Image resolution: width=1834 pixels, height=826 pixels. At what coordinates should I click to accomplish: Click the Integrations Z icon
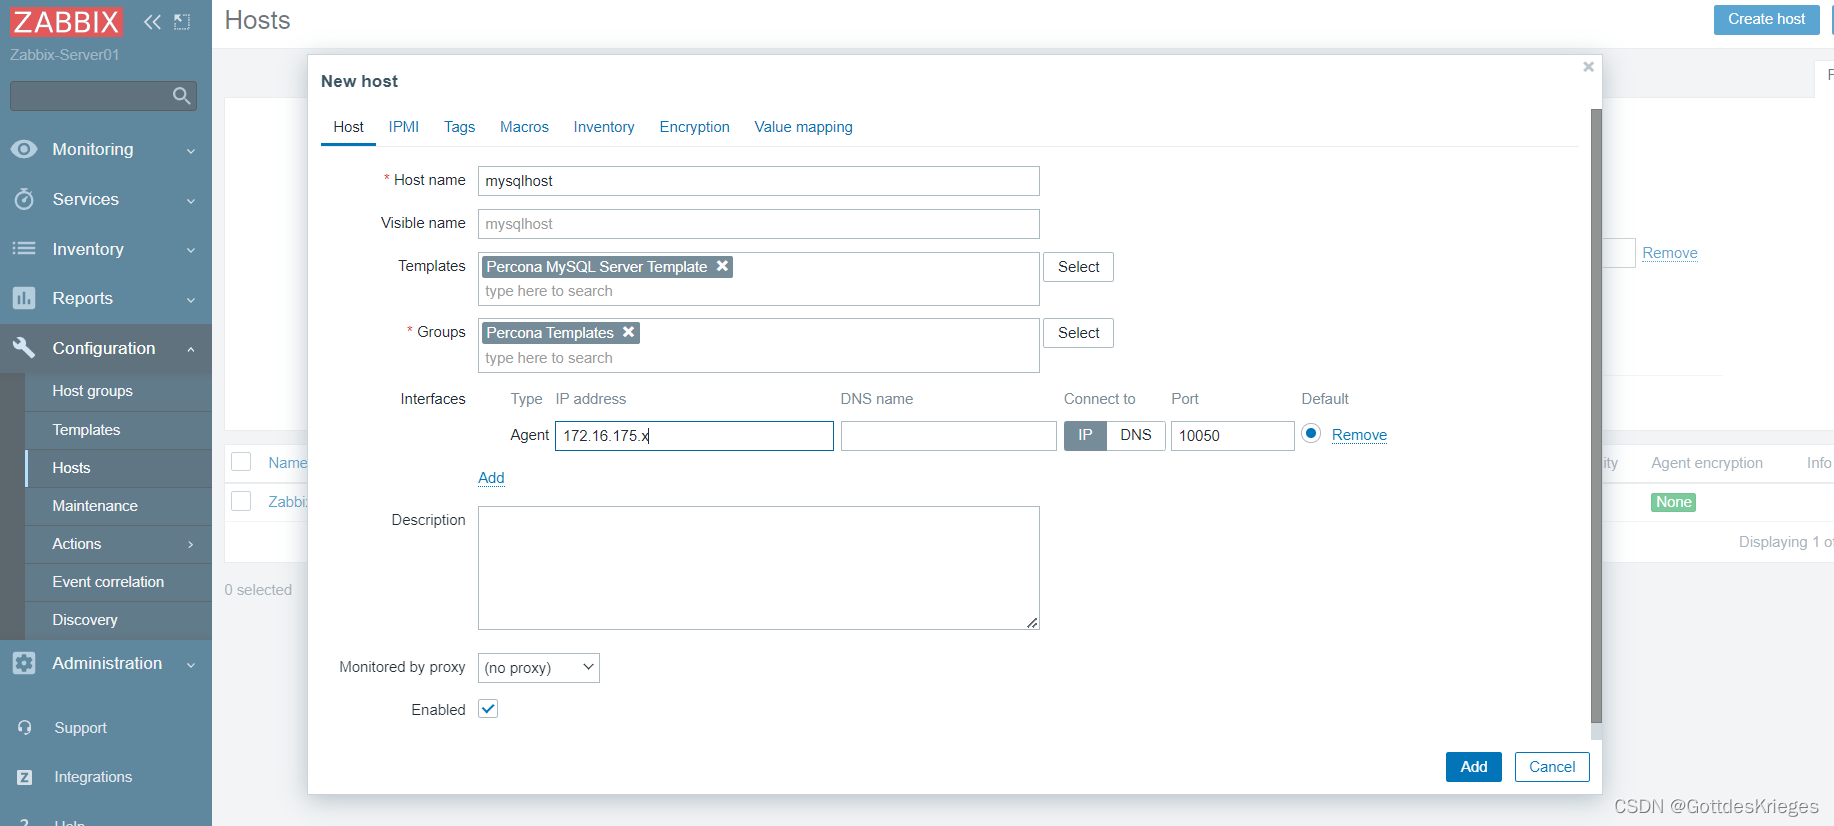pyautogui.click(x=25, y=777)
